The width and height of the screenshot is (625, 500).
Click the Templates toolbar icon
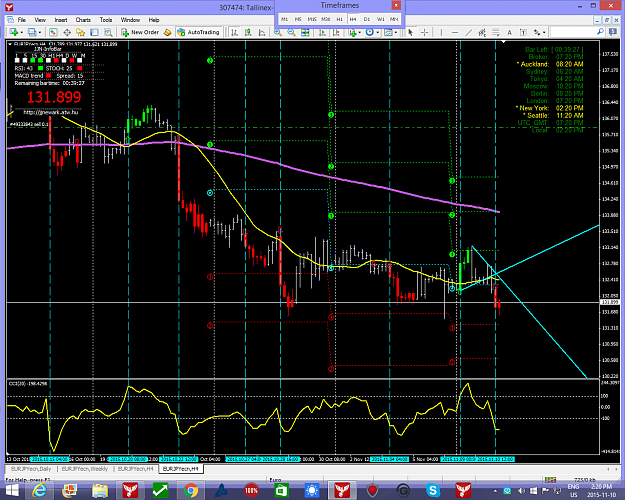click(388, 32)
